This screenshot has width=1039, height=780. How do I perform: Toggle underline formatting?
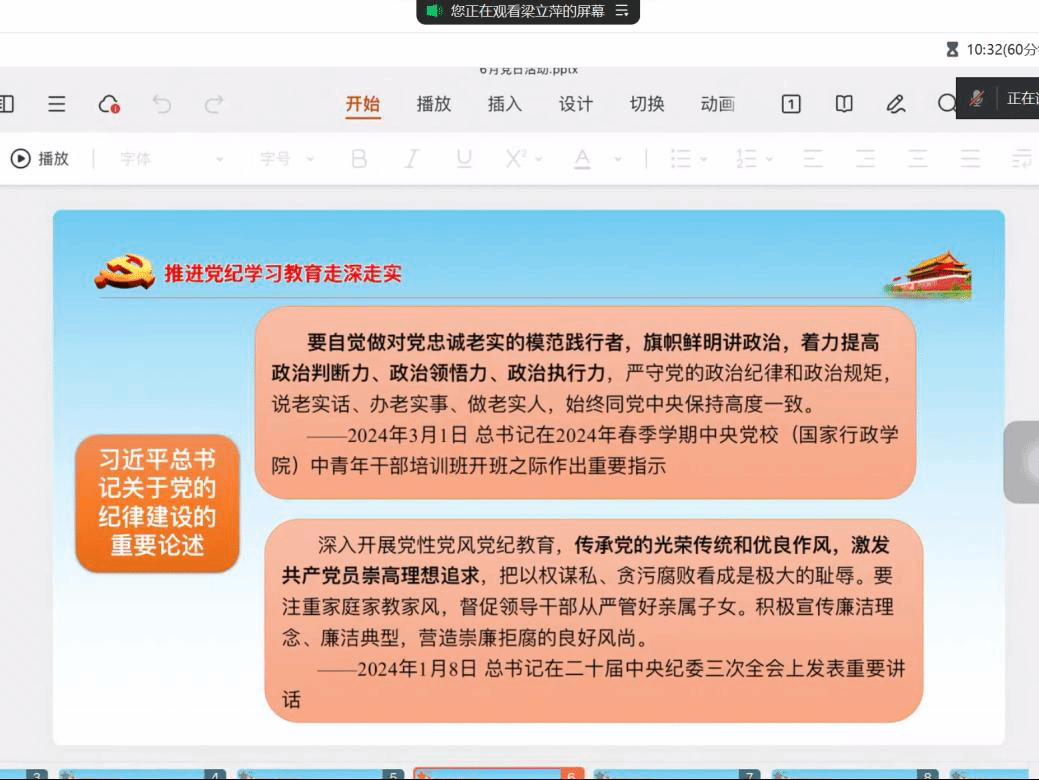tap(464, 159)
